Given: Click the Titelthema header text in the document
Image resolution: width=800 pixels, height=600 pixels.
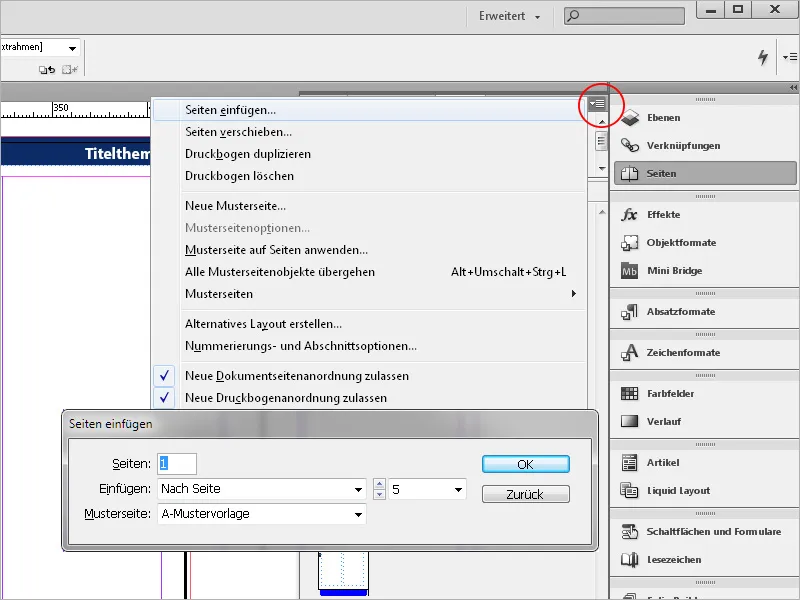Looking at the screenshot, I should (x=117, y=154).
